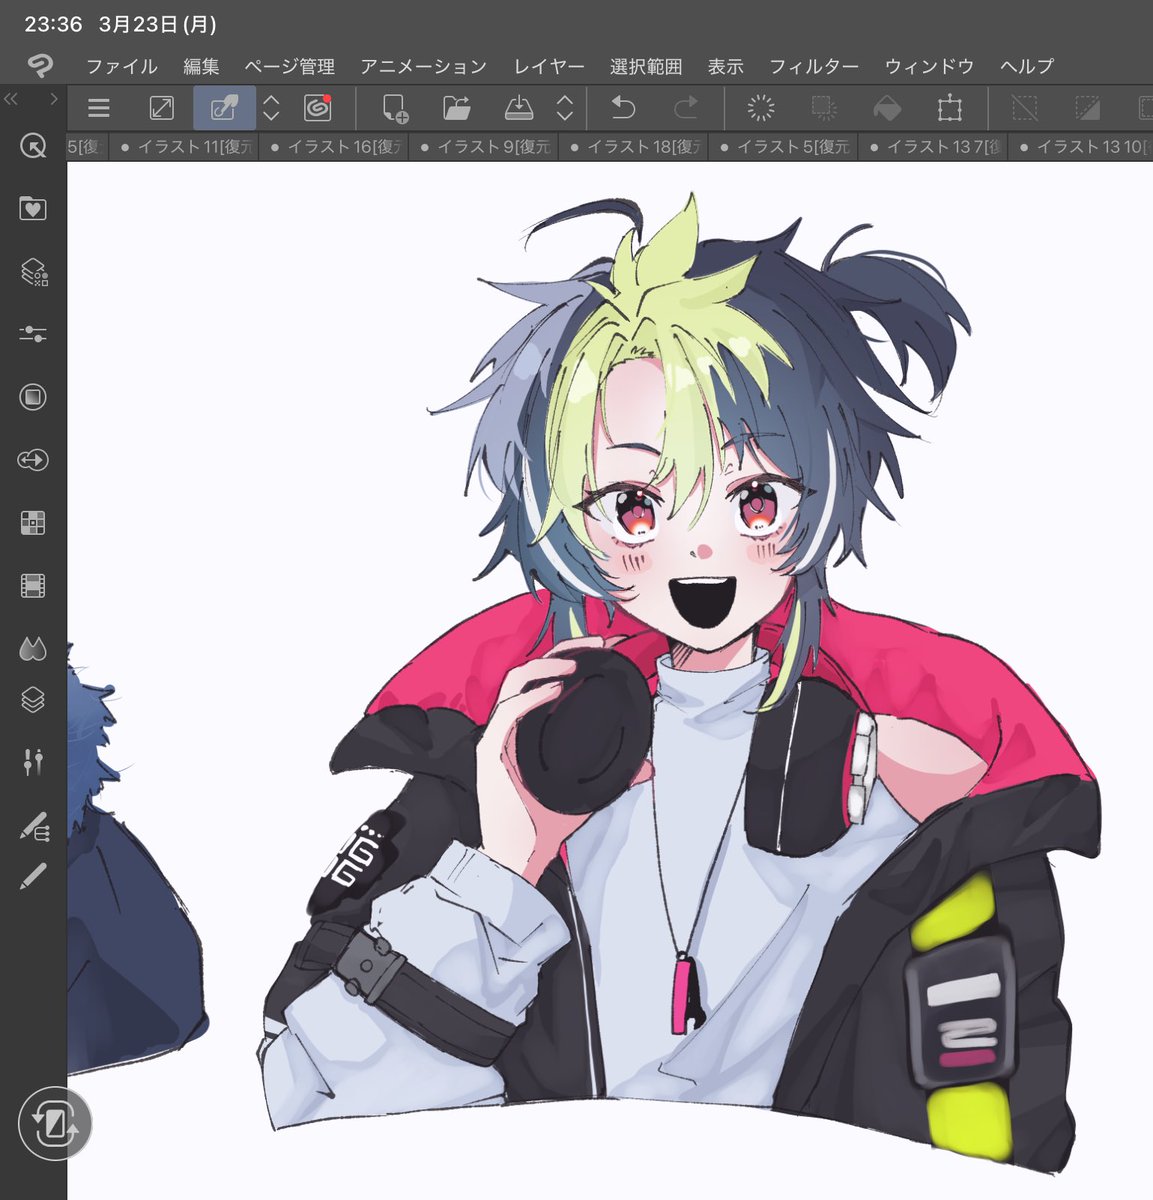Open the 表示 menu
Image resolution: width=1153 pixels, height=1200 pixels.
coord(725,67)
